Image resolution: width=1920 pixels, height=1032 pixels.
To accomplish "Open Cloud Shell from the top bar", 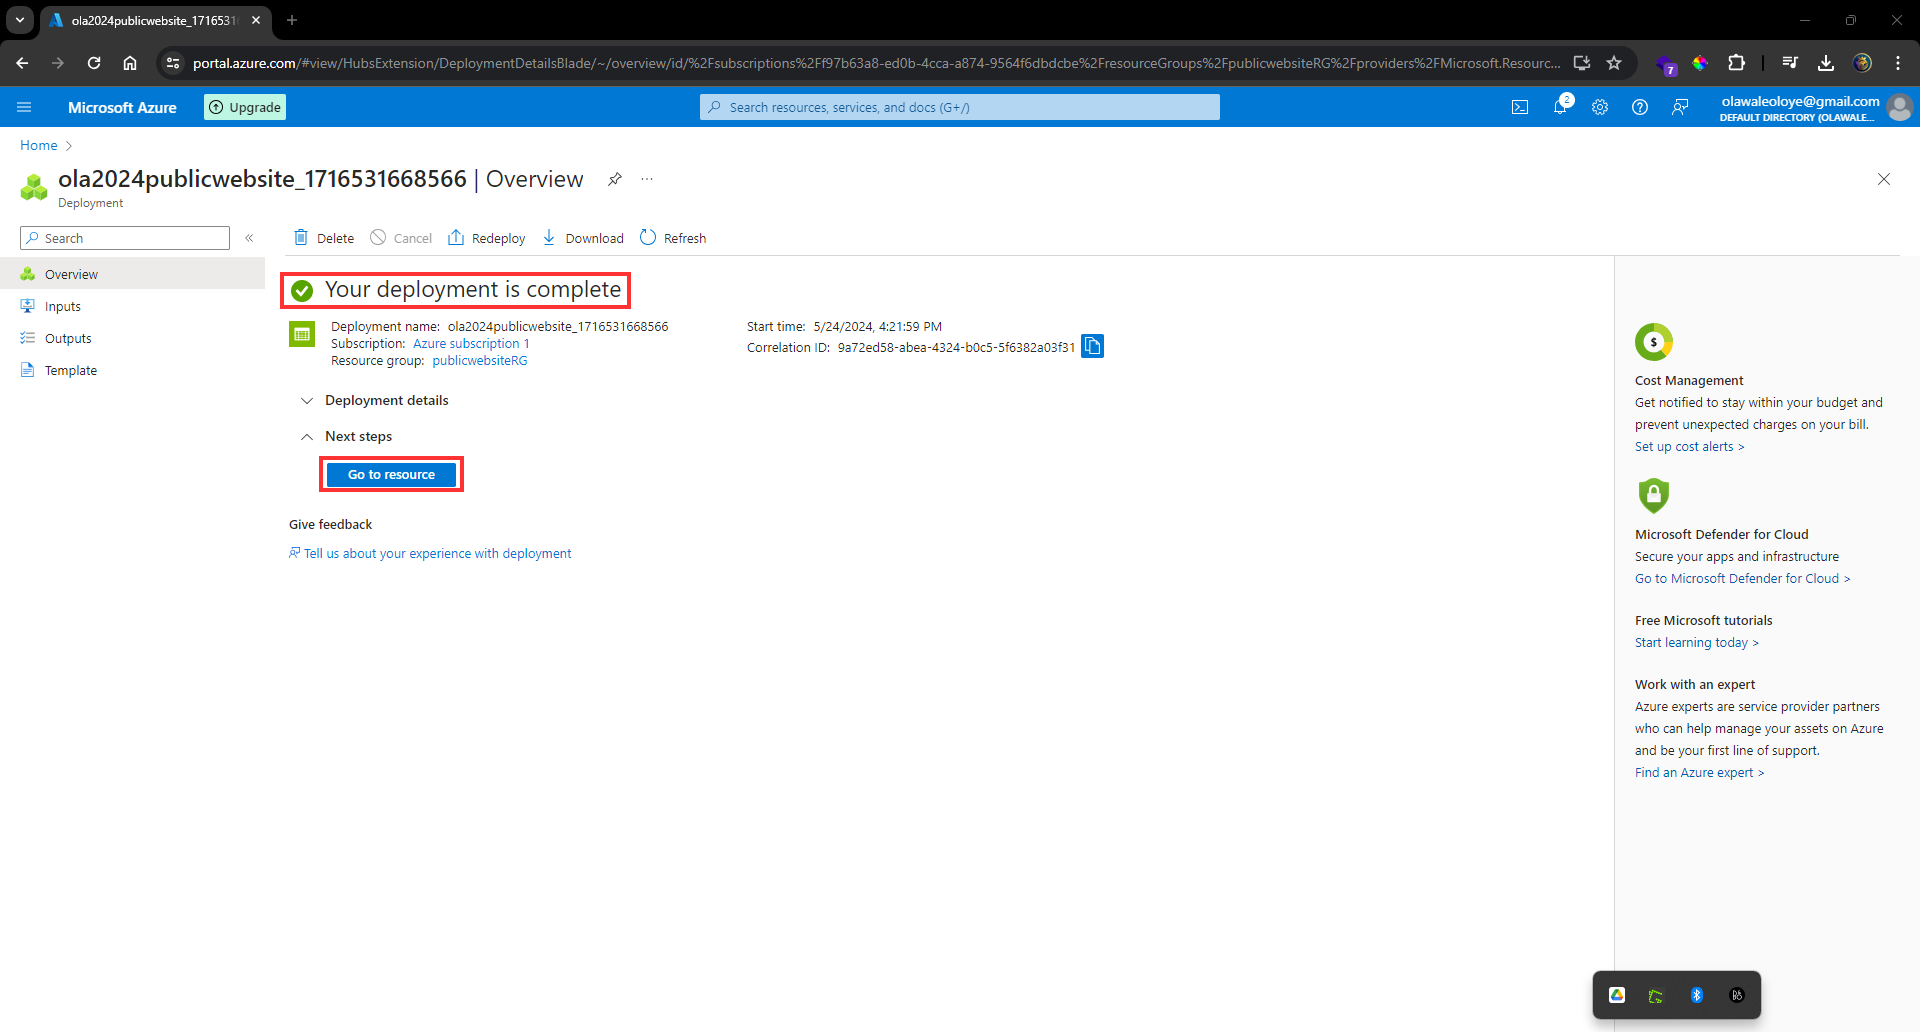I will [1520, 107].
